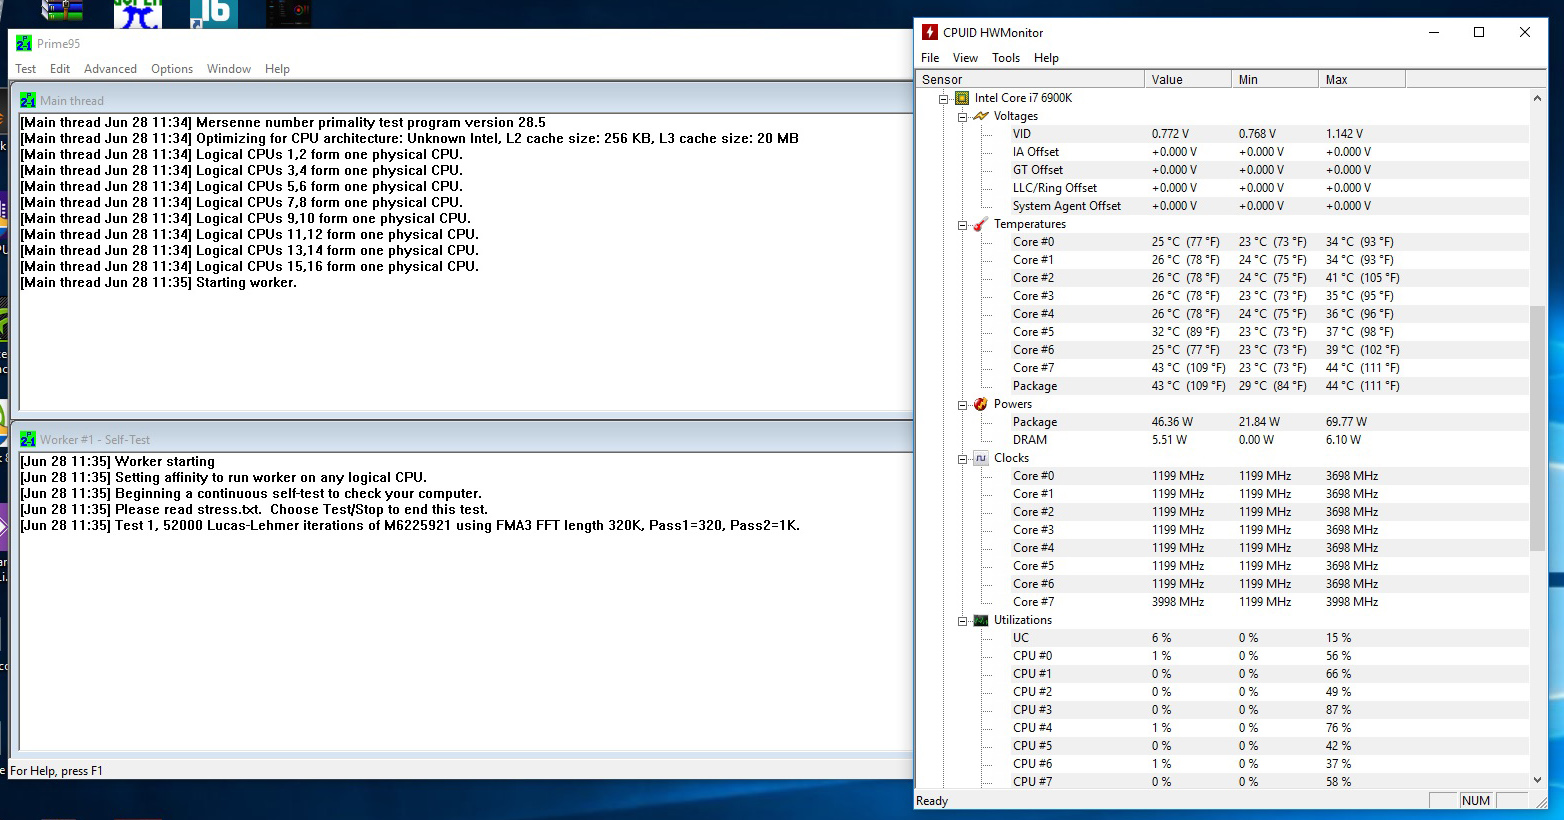Viewport: 1564px width, 820px height.
Task: Click the Value column header
Action: 1188,79
